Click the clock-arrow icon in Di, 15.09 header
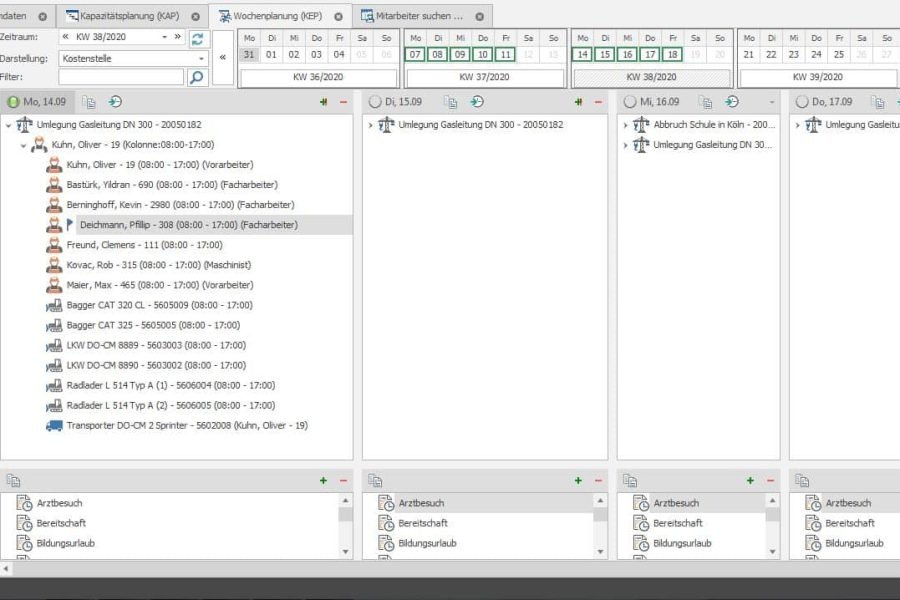Image resolution: width=900 pixels, height=600 pixels. point(477,102)
